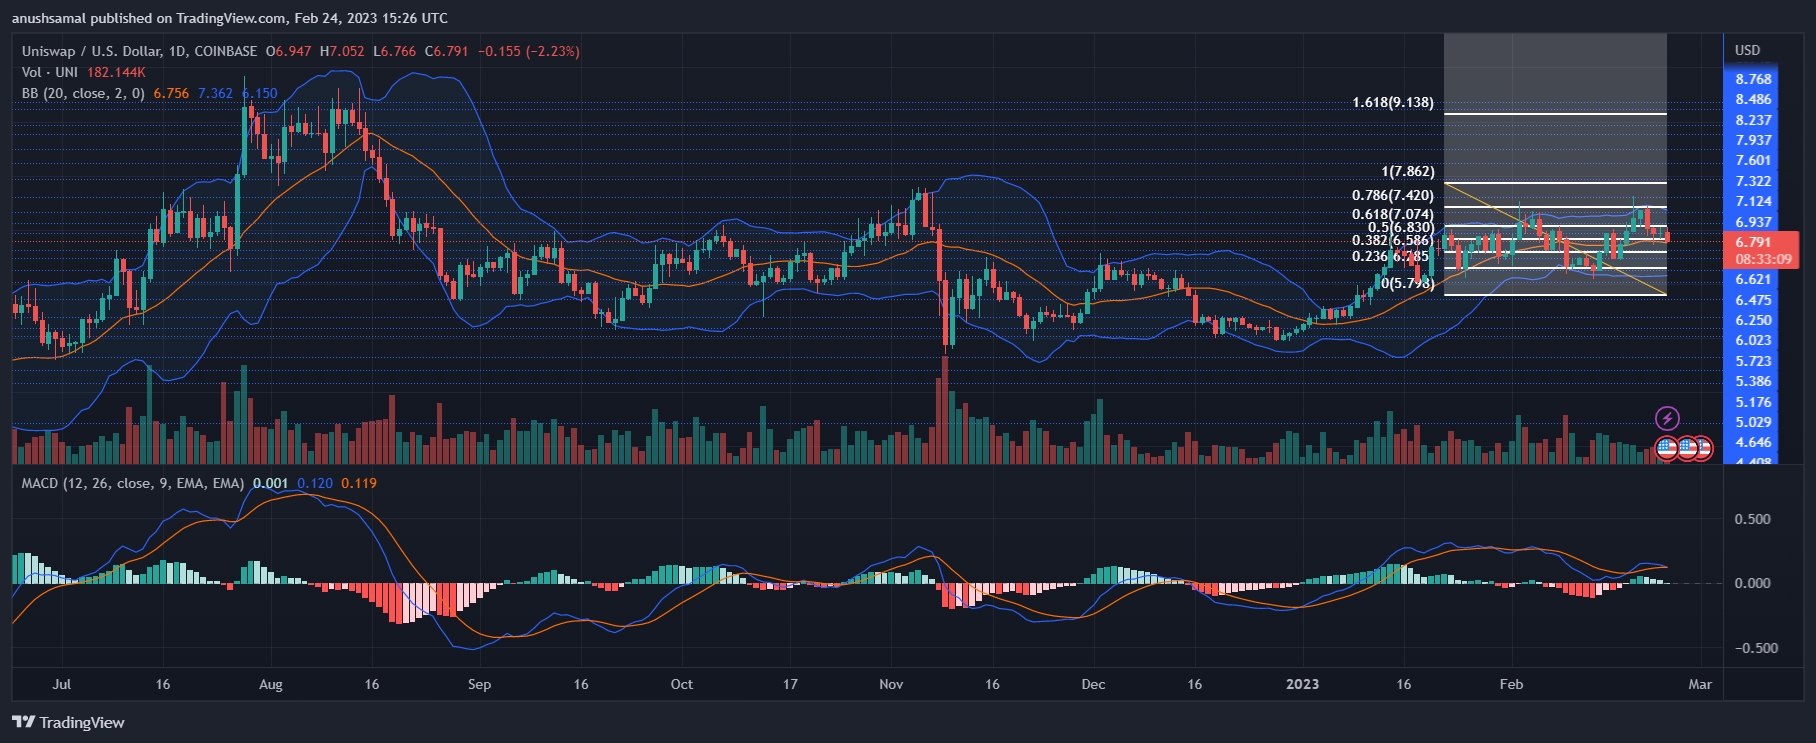Select the Uniswap / U.S. Dollar symbol title
The image size is (1816, 743).
point(140,51)
